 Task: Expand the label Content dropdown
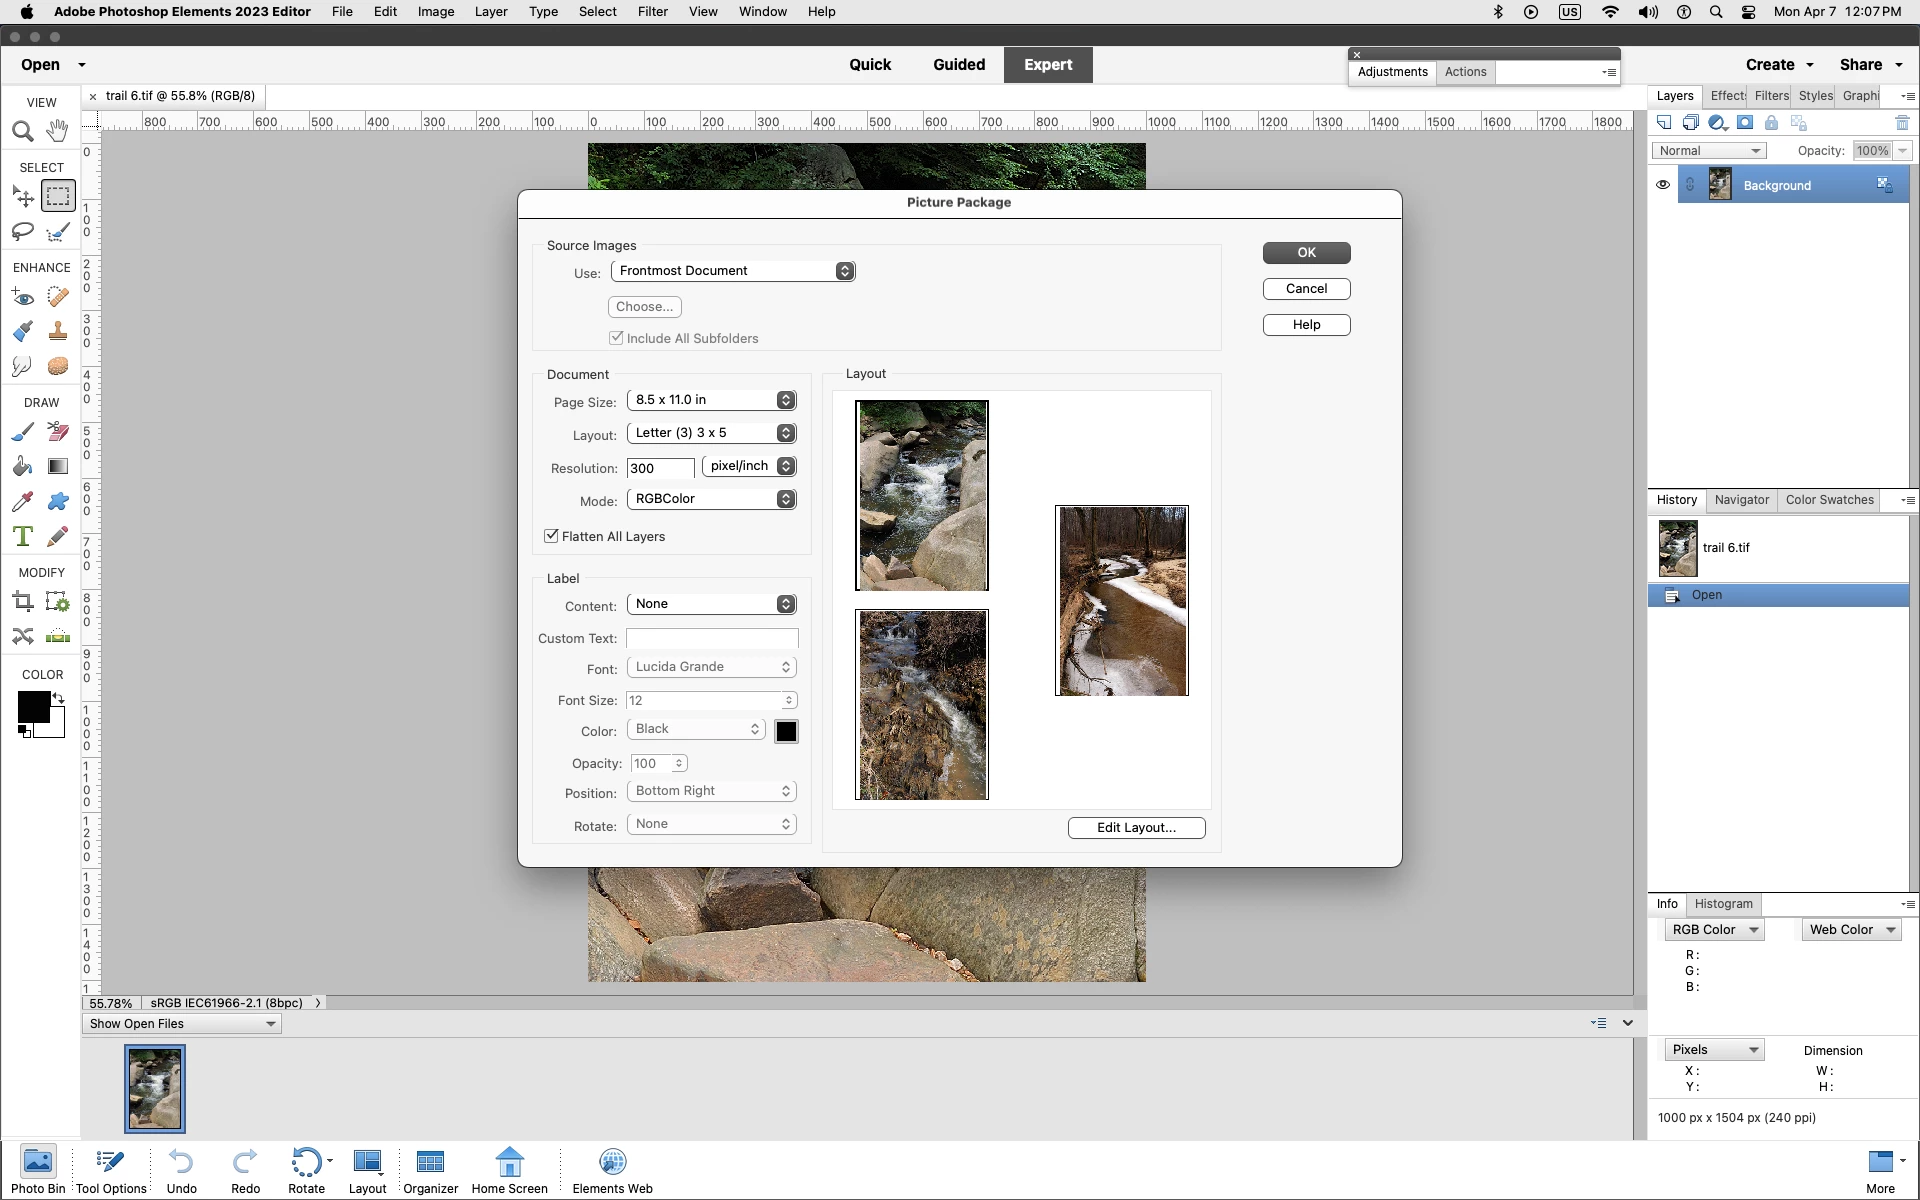(711, 604)
